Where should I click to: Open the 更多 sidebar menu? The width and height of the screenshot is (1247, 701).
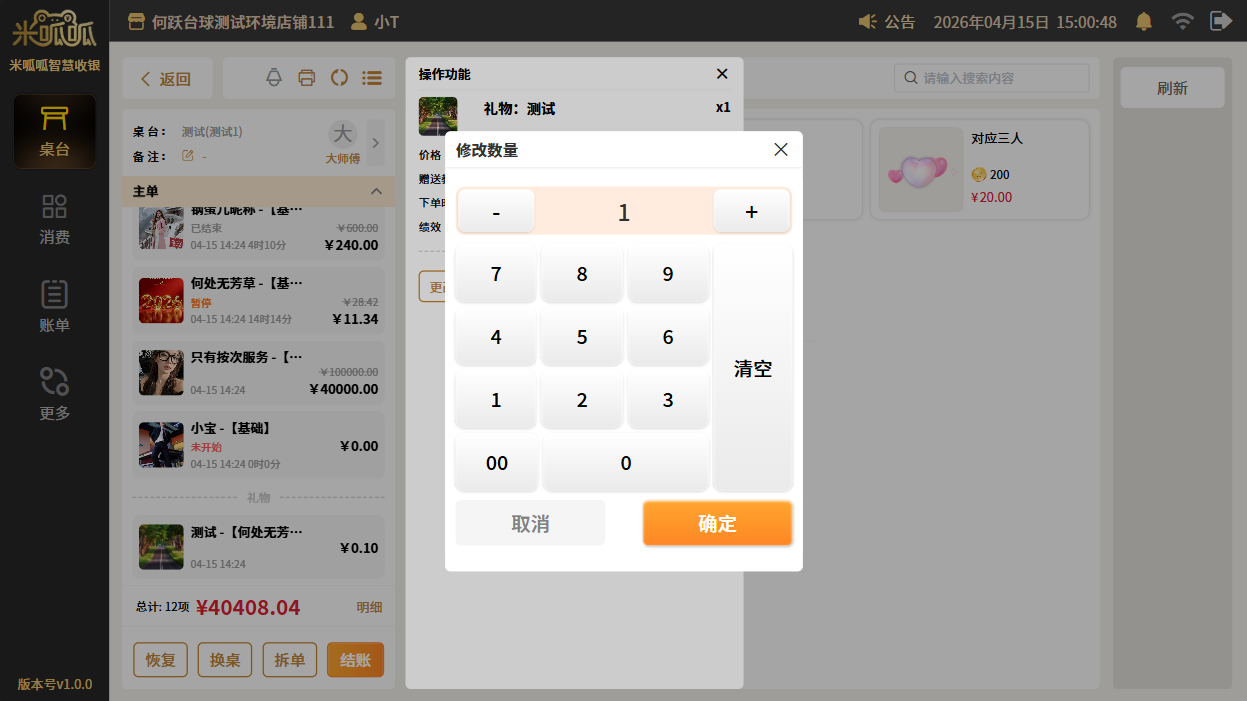pyautogui.click(x=54, y=394)
